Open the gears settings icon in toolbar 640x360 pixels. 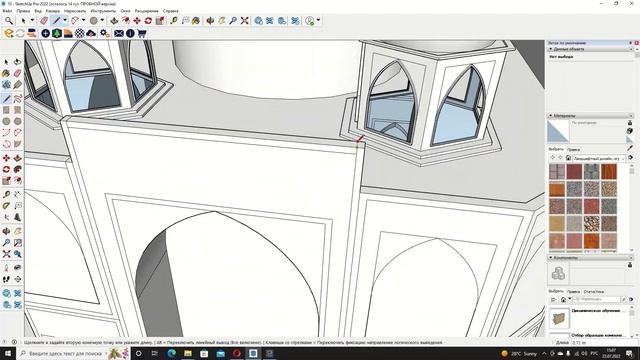(x=104, y=33)
